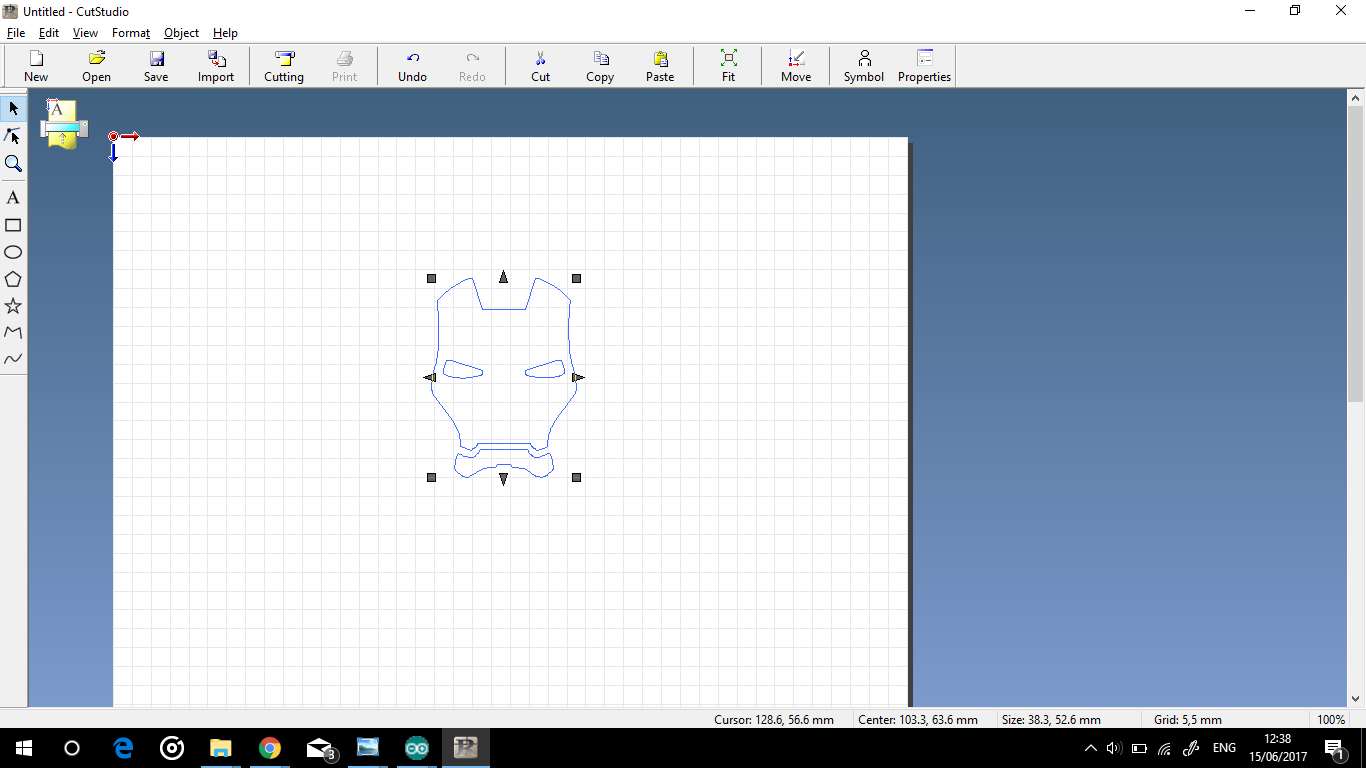Click the Center 103.3, 63.6 mm readout

coord(918,720)
